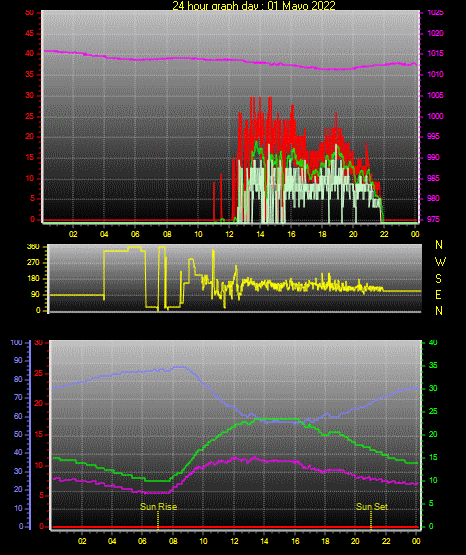Click the blue '70' humidity axis label
Viewport: 466px width, 555px height.
pos(18,397)
